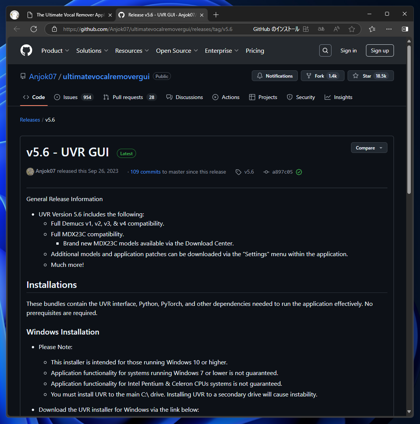Close the Ultimate Vocal Remover tab
The height and width of the screenshot is (424, 420).
110,15
